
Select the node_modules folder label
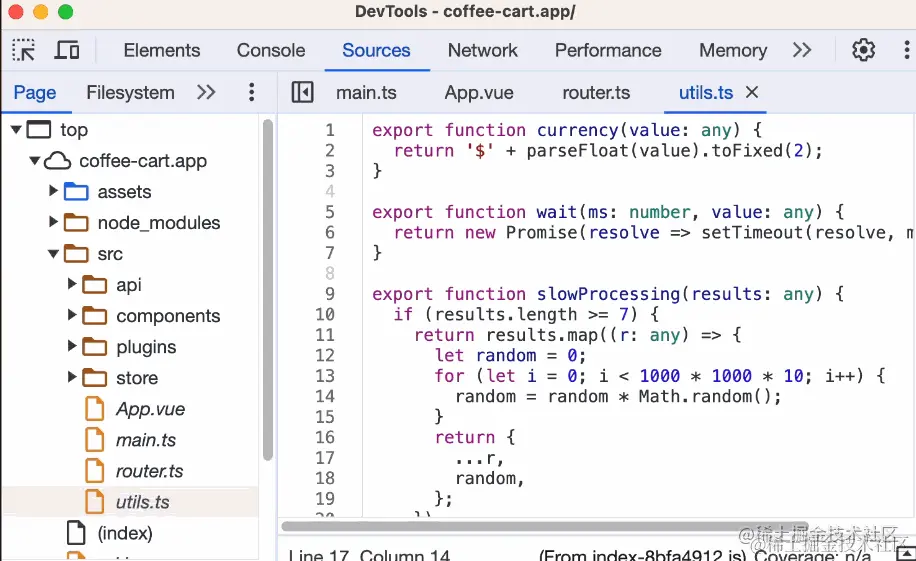pyautogui.click(x=159, y=223)
